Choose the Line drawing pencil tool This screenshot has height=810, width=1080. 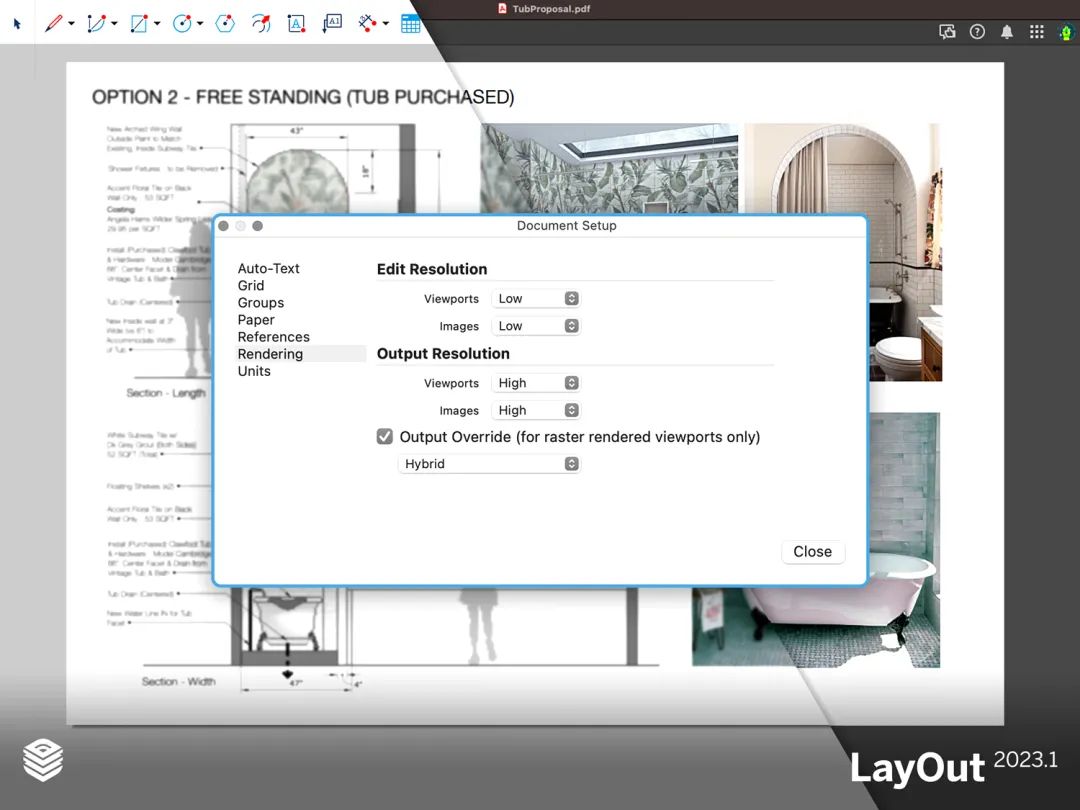coord(52,22)
